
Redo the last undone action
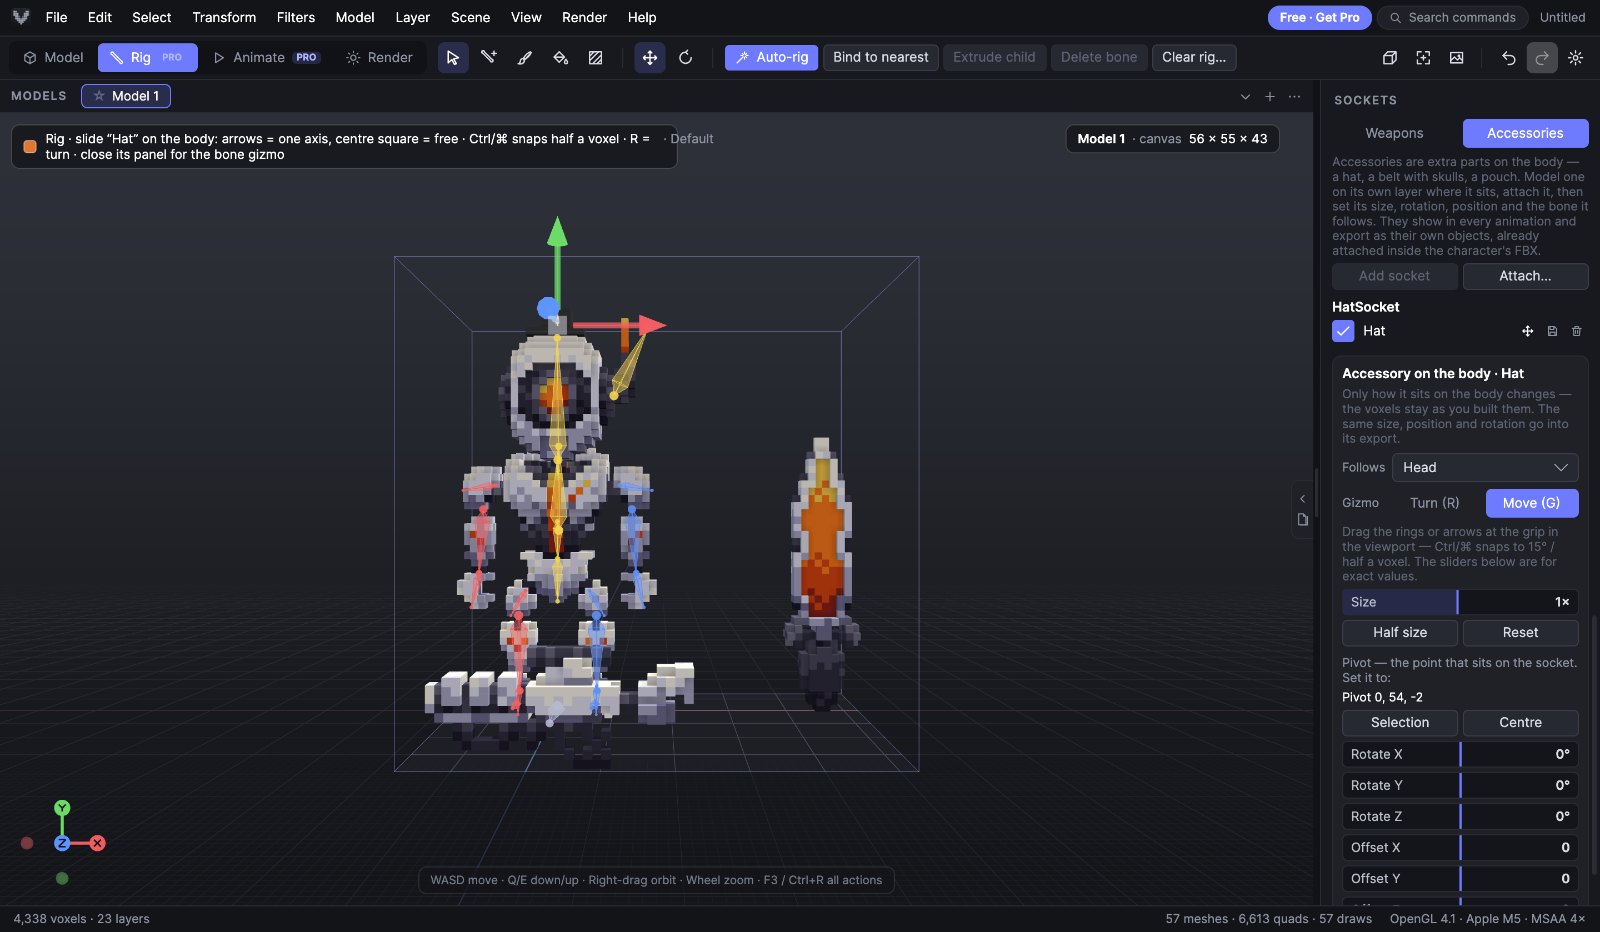click(x=1542, y=58)
